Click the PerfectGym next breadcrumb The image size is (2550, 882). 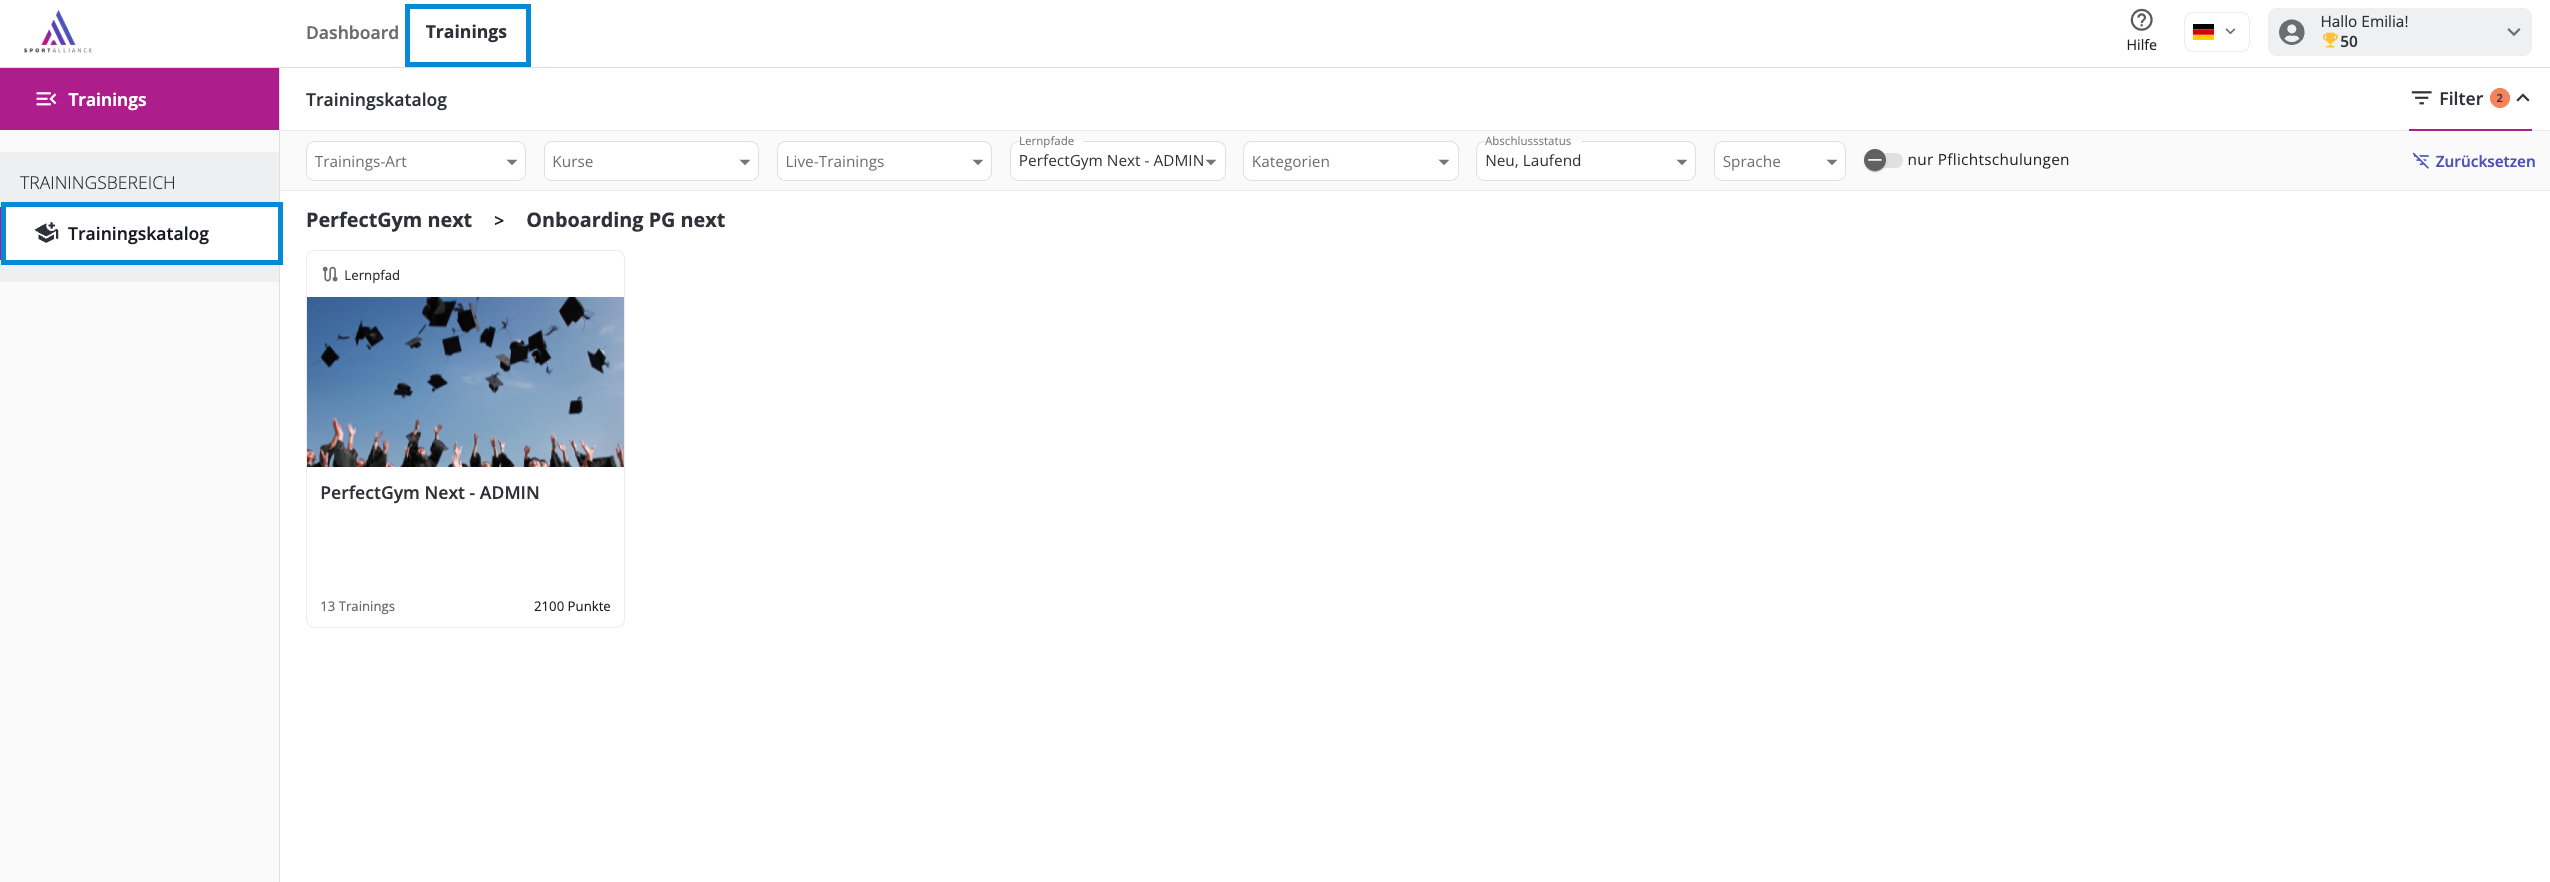tap(389, 220)
